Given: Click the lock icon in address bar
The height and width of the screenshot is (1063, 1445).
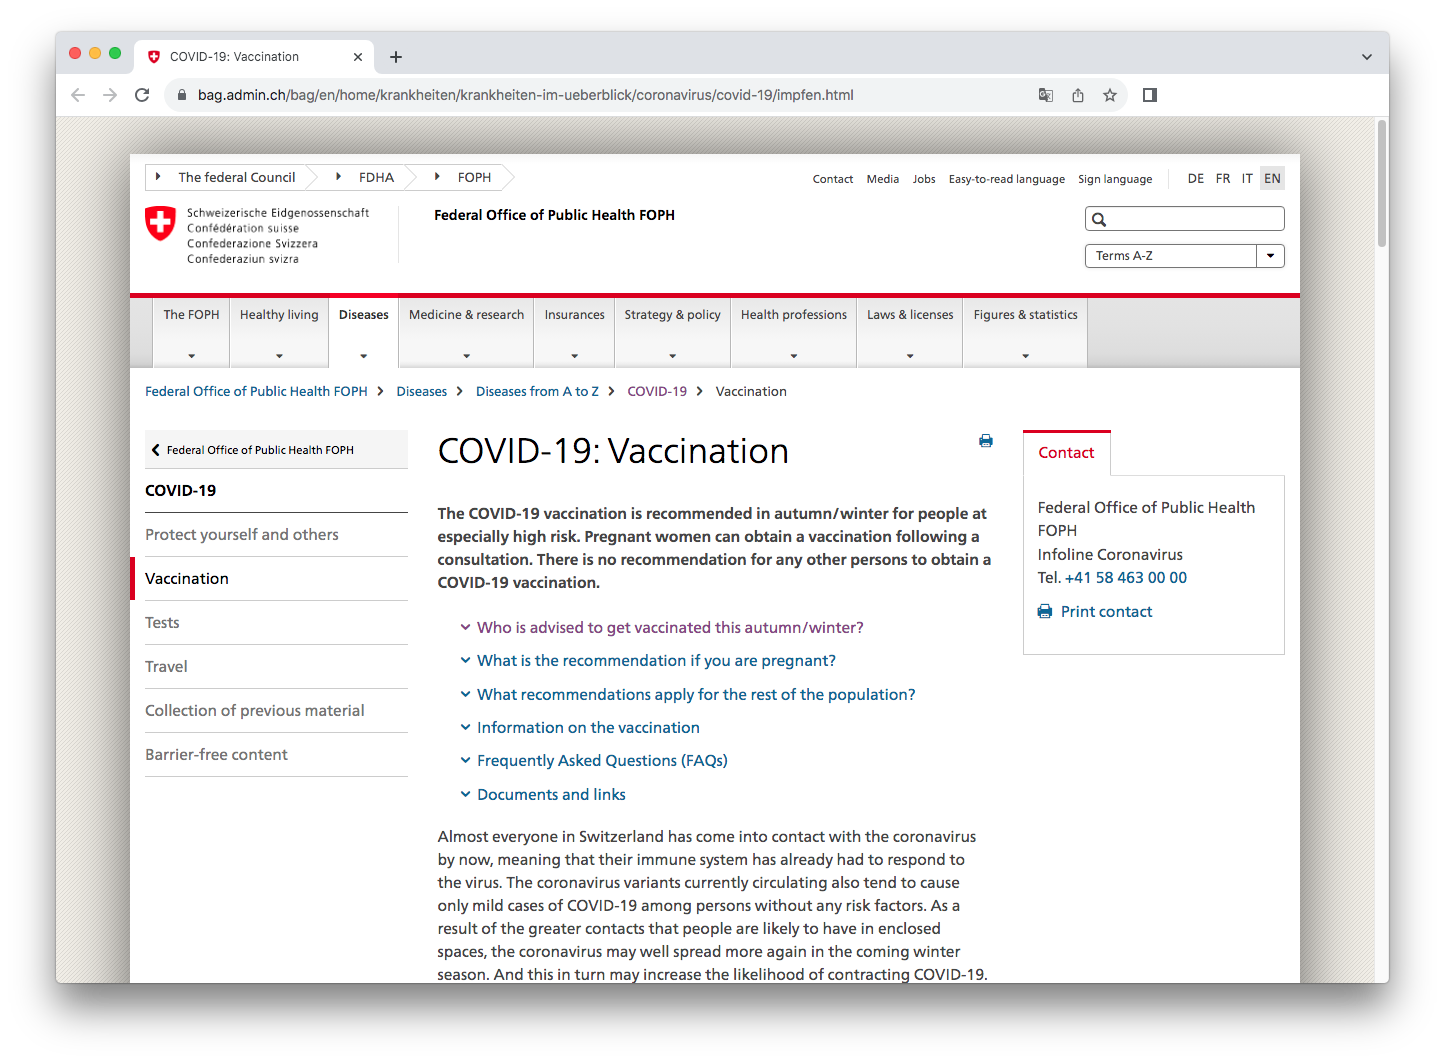Looking at the screenshot, I should coord(182,95).
